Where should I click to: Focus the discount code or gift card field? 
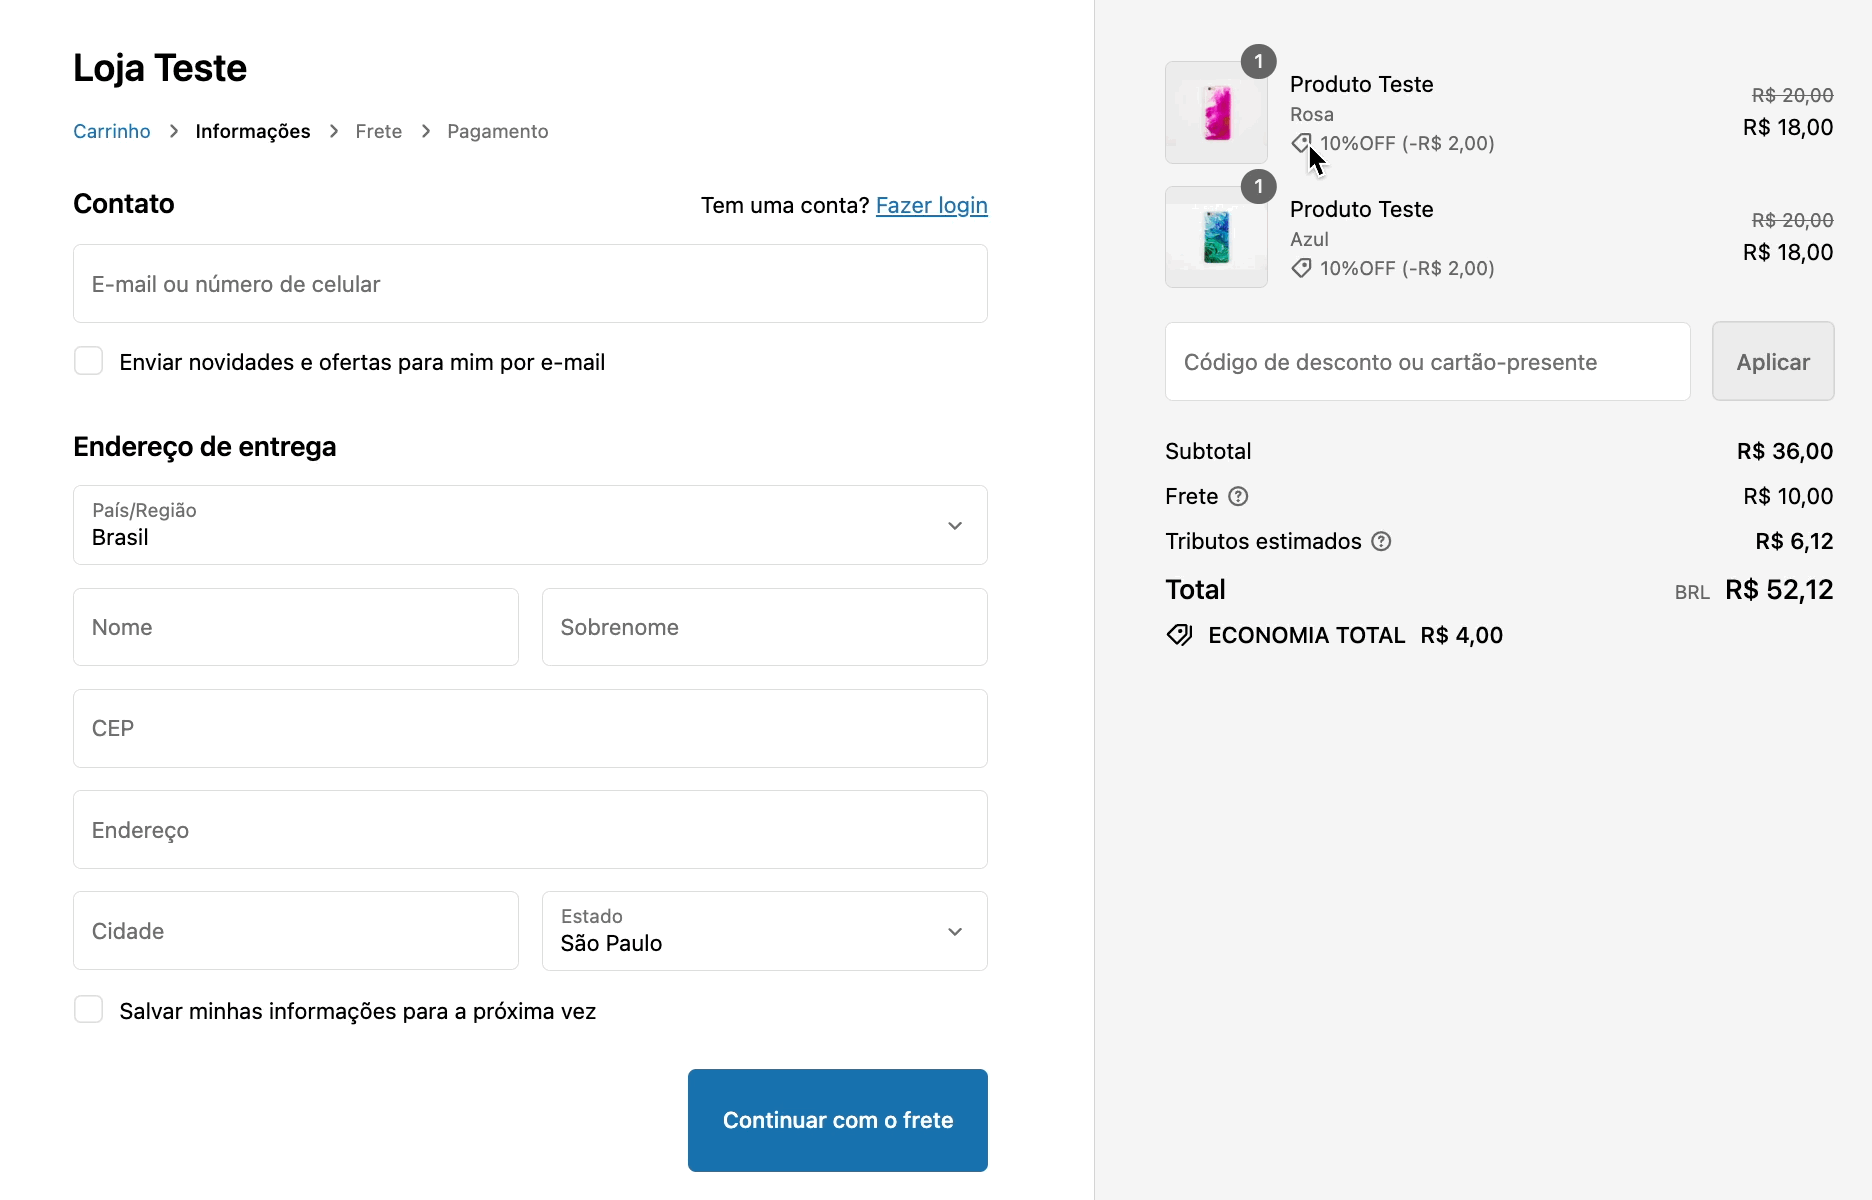coord(1427,362)
